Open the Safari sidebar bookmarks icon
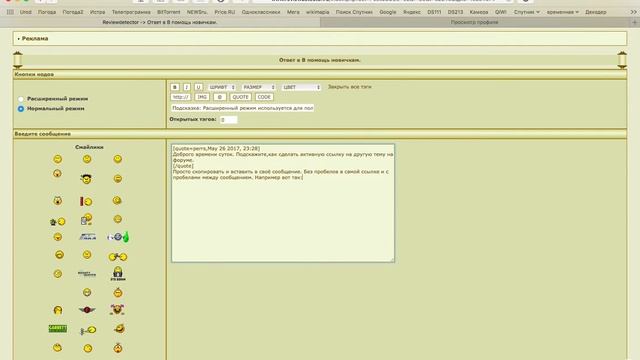This screenshot has height=360, width=640. coord(10,12)
